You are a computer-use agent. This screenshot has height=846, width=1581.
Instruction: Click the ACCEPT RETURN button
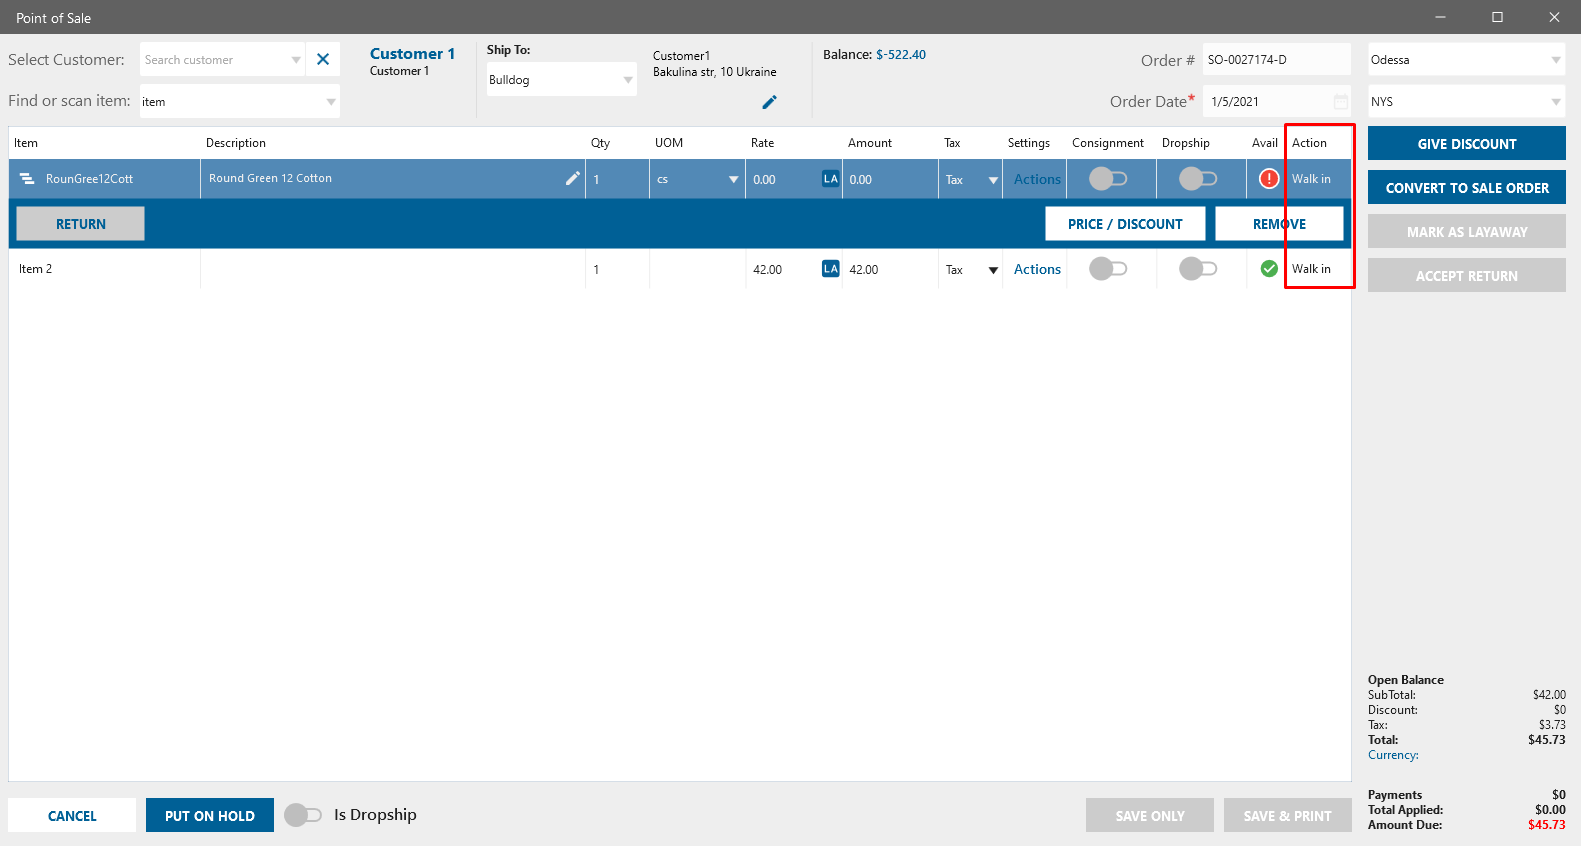click(x=1467, y=276)
